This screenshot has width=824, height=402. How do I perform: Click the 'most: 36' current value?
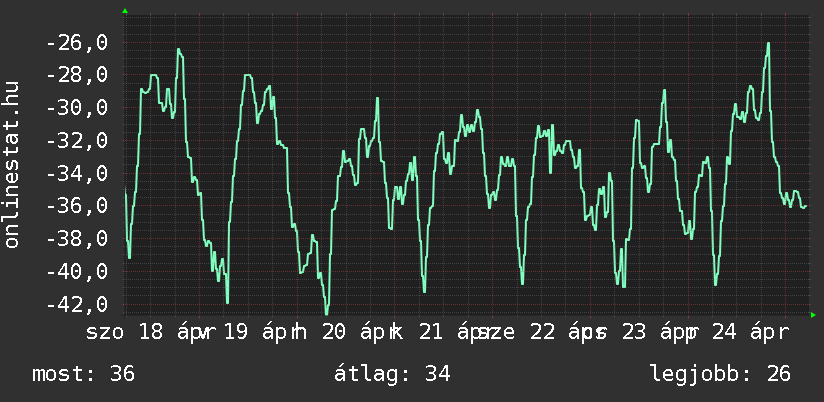[84, 374]
